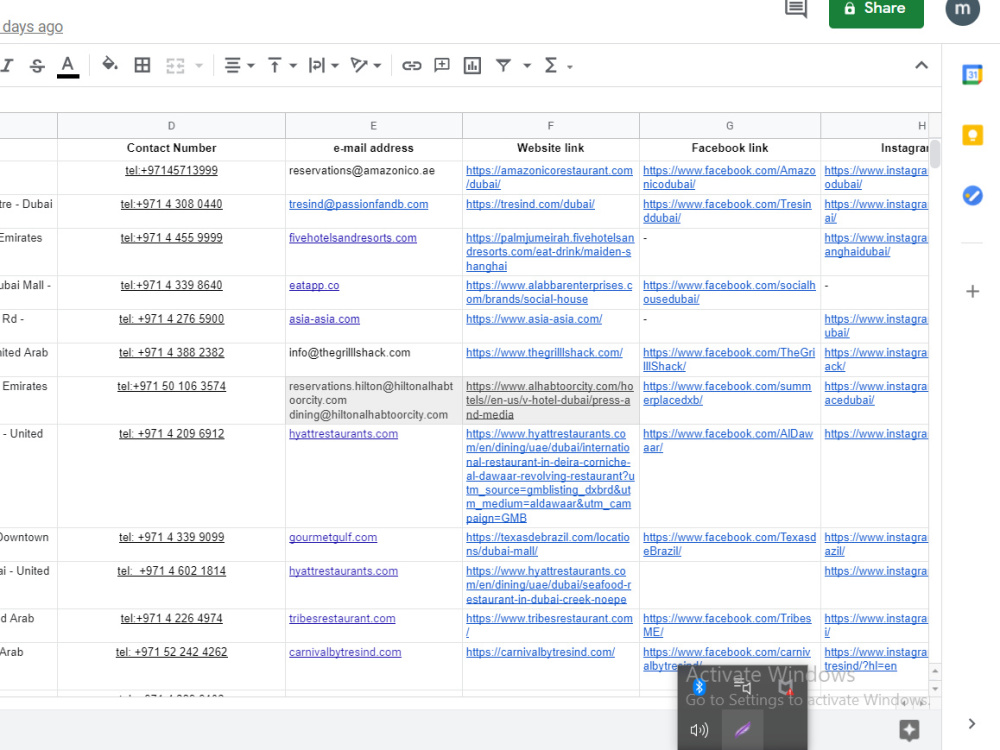
Task: Select the 'Contact Number' header cell
Action: pyautogui.click(x=171, y=148)
